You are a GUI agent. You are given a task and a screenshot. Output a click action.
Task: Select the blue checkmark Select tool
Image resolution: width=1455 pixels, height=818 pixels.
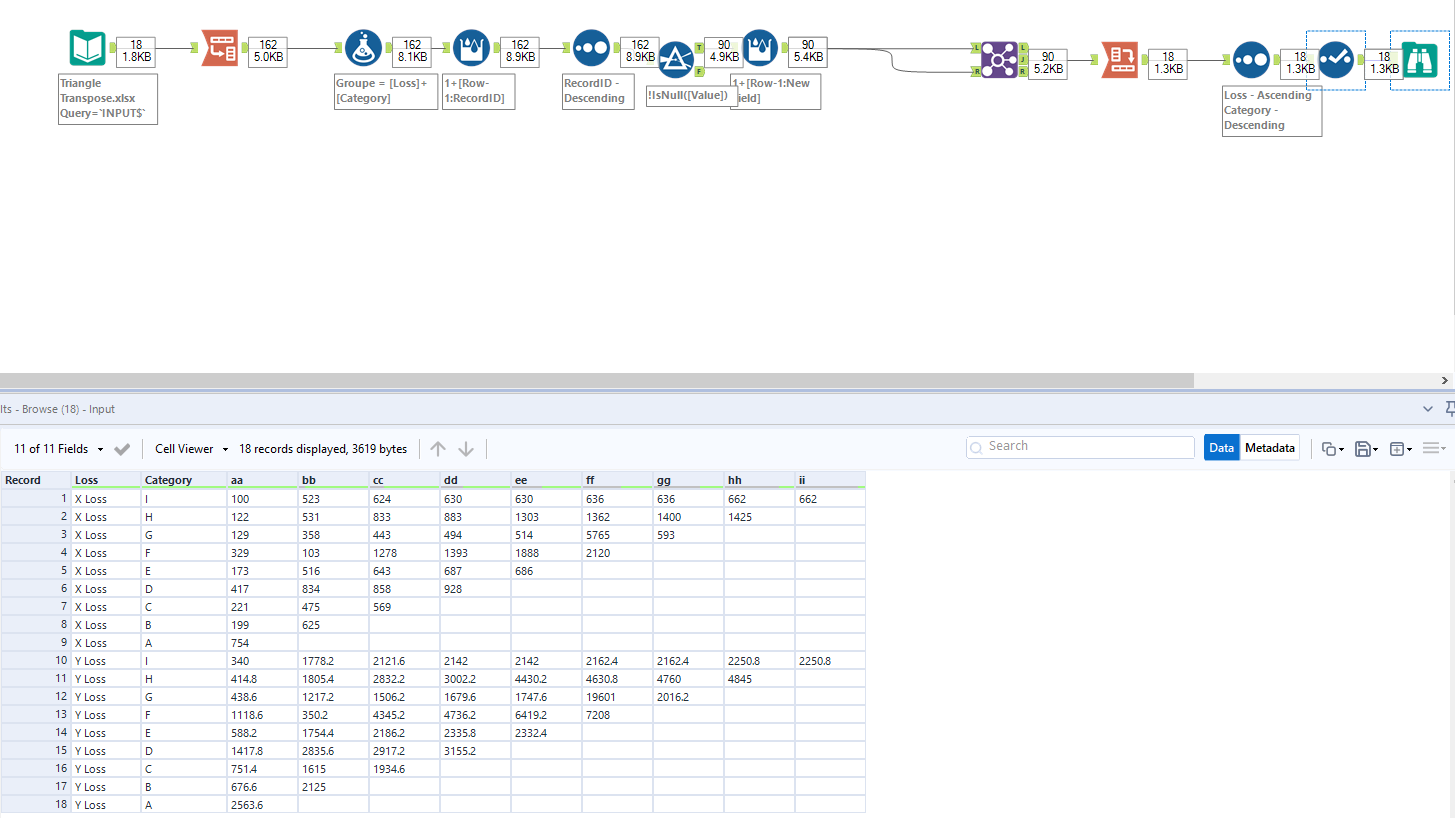tap(1335, 60)
